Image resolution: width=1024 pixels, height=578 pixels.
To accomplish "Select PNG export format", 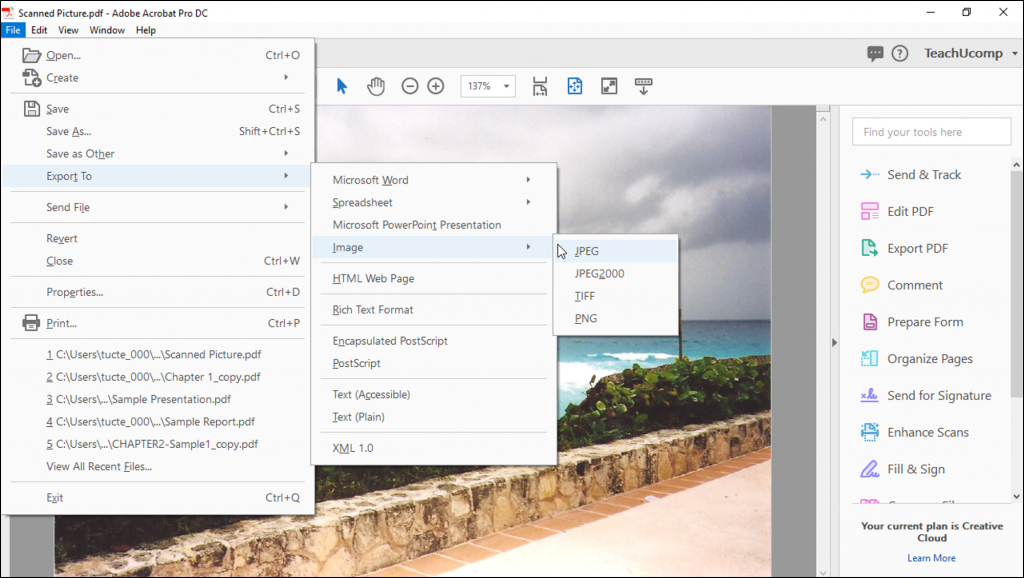I will point(586,318).
